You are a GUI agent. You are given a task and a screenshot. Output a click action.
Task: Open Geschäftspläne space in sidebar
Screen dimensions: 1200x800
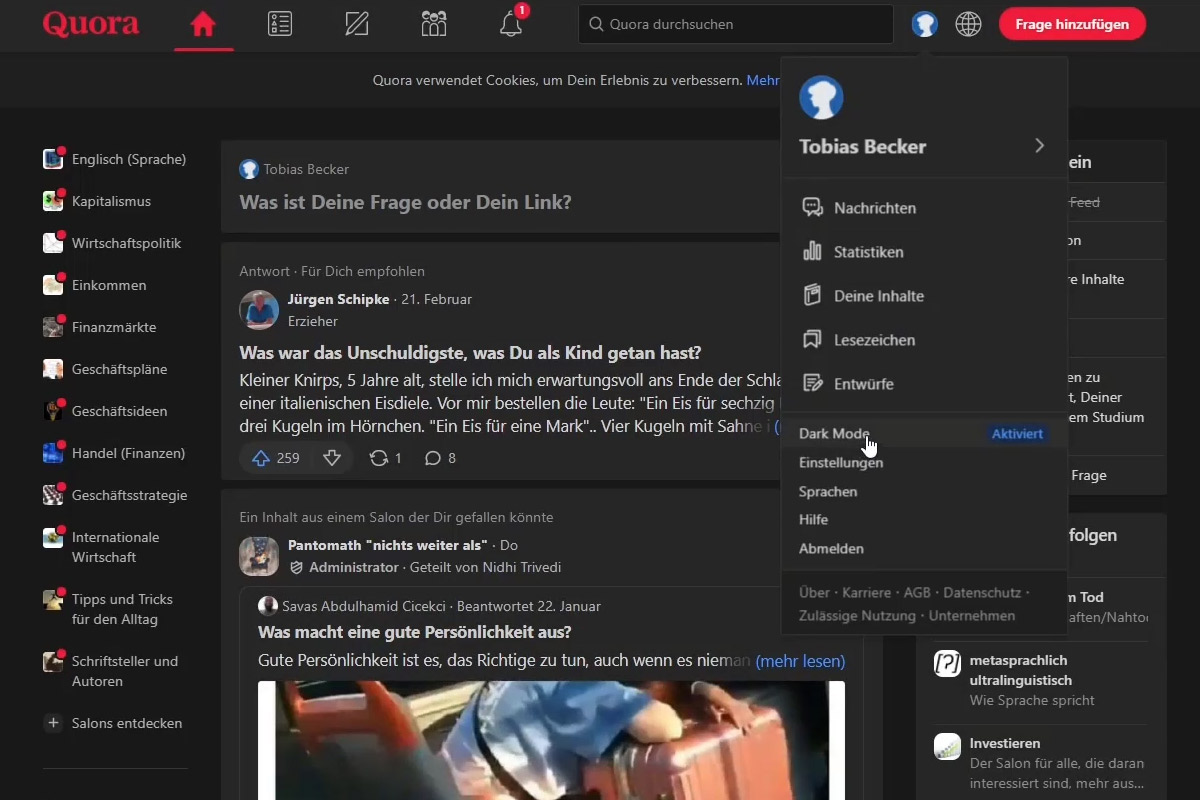tap(105, 369)
